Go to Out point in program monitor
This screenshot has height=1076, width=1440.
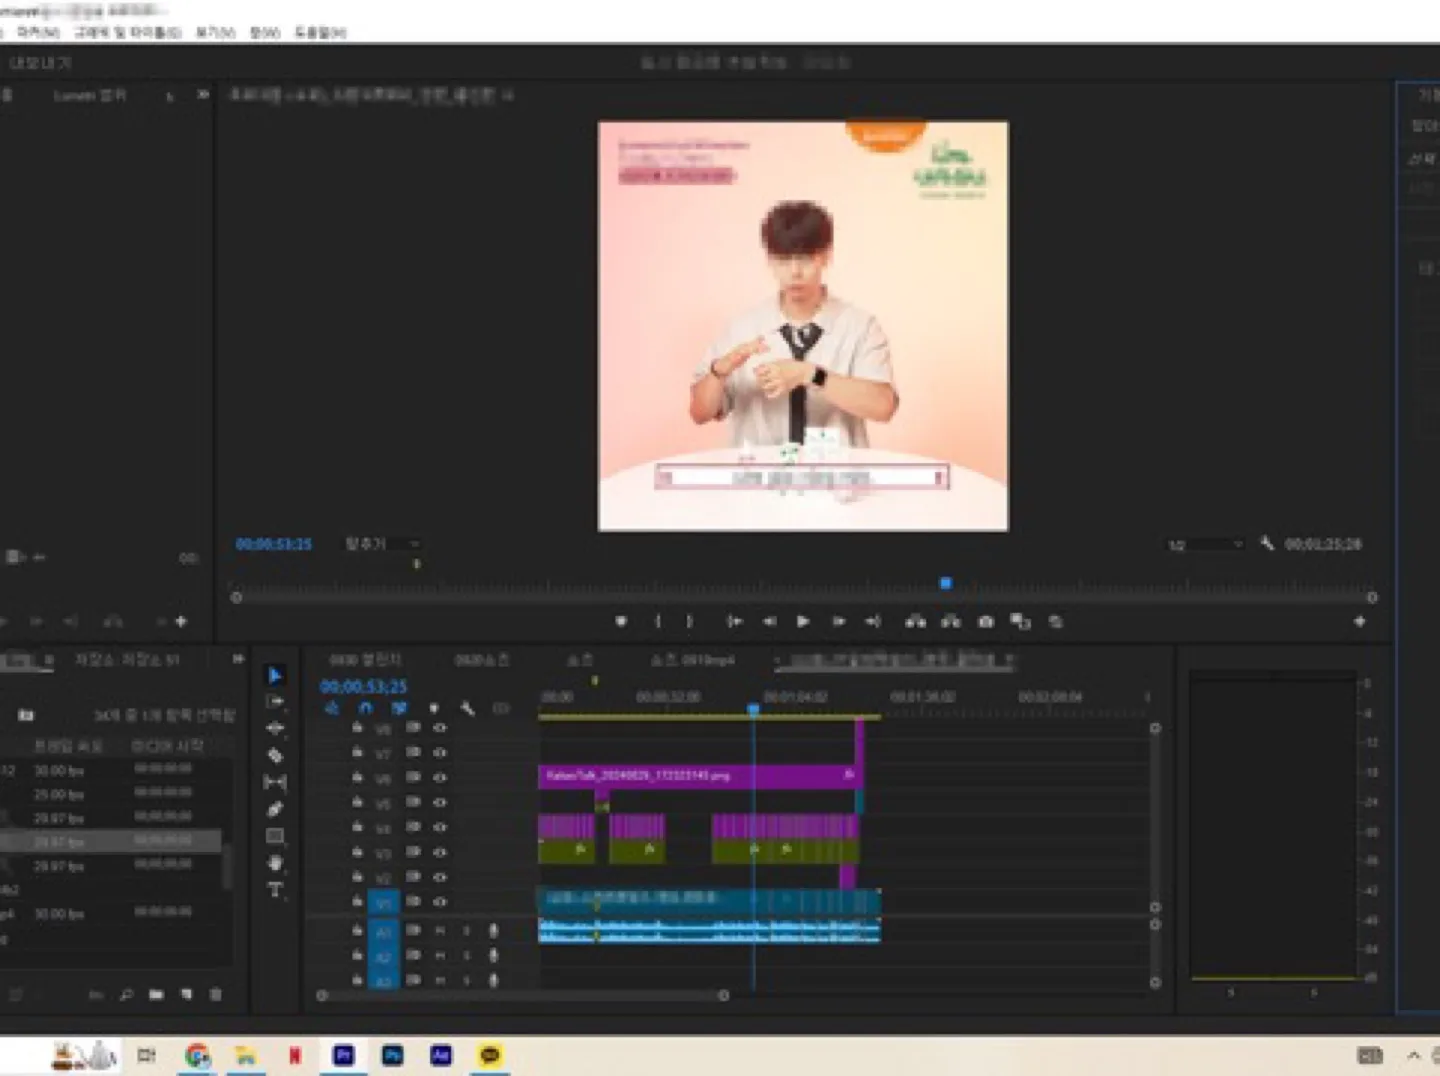coord(873,621)
